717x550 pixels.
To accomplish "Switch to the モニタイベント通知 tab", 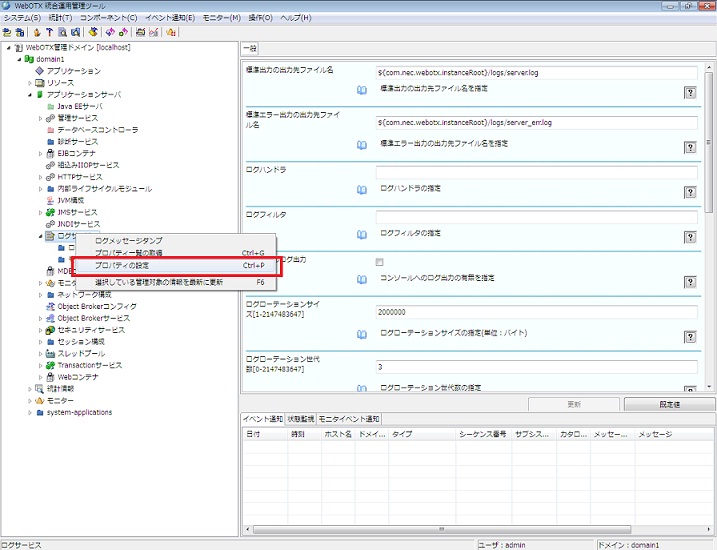I will click(348, 419).
